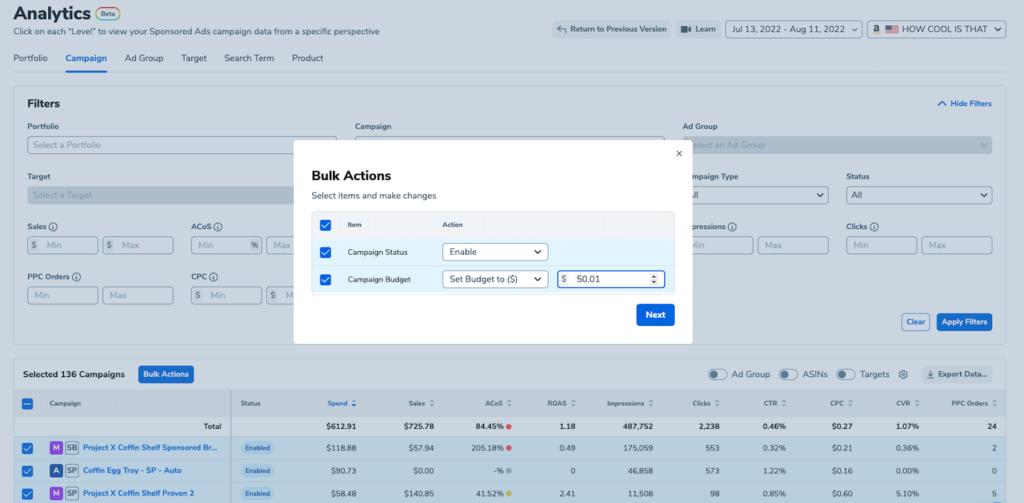The image size is (1024, 503).
Task: Toggle the select-all Item checkbox in dialog
Action: pos(326,225)
